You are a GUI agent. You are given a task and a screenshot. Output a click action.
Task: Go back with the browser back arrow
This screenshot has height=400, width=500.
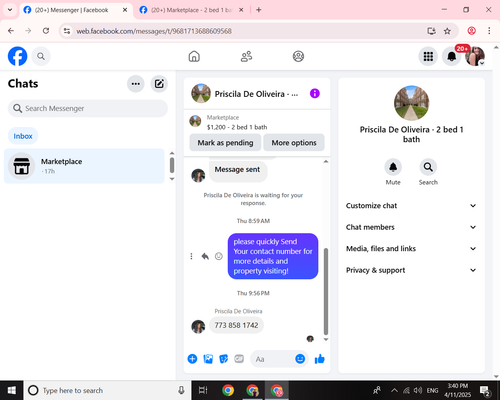pyautogui.click(x=11, y=31)
